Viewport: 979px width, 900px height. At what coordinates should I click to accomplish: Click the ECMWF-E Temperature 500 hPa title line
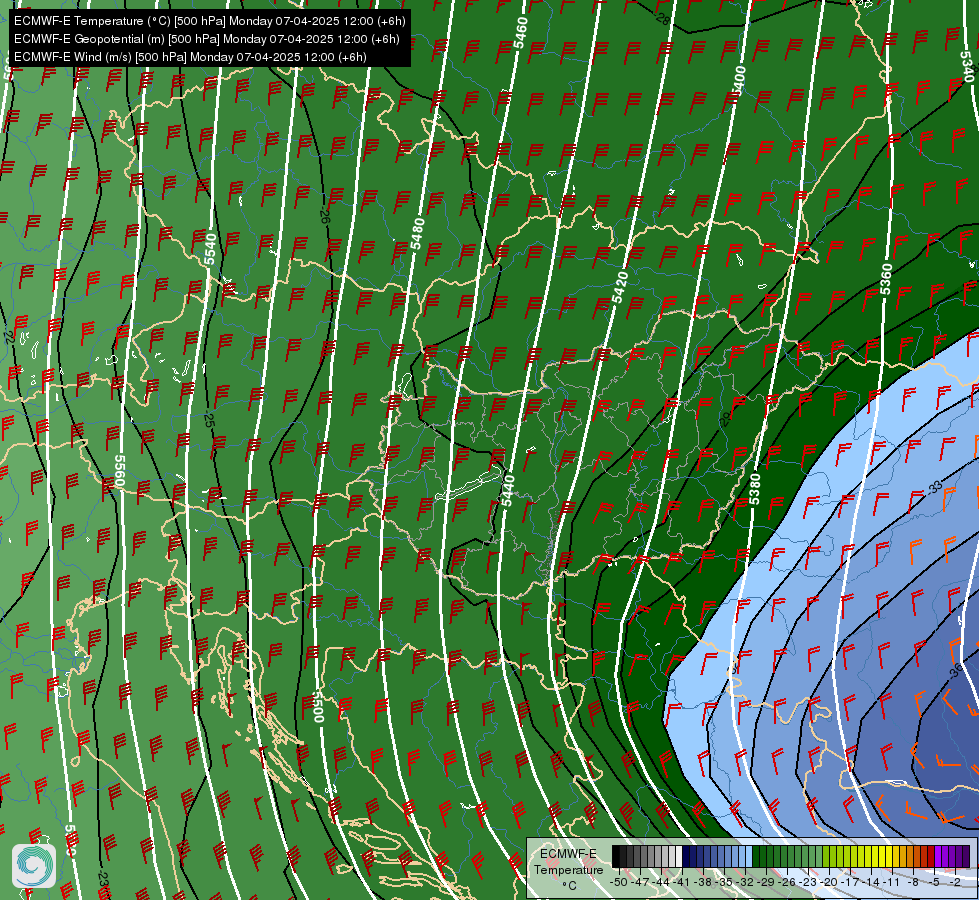click(x=210, y=21)
